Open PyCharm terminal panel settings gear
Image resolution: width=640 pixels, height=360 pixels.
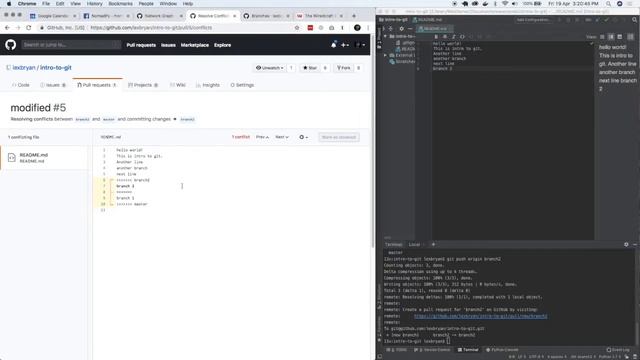626,244
